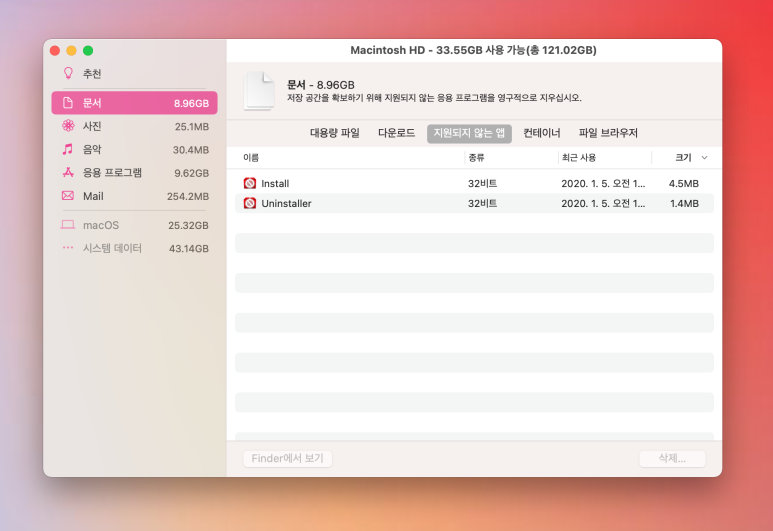Toggle sort direction chevron next to 크기
773x531 pixels.
(x=704, y=158)
